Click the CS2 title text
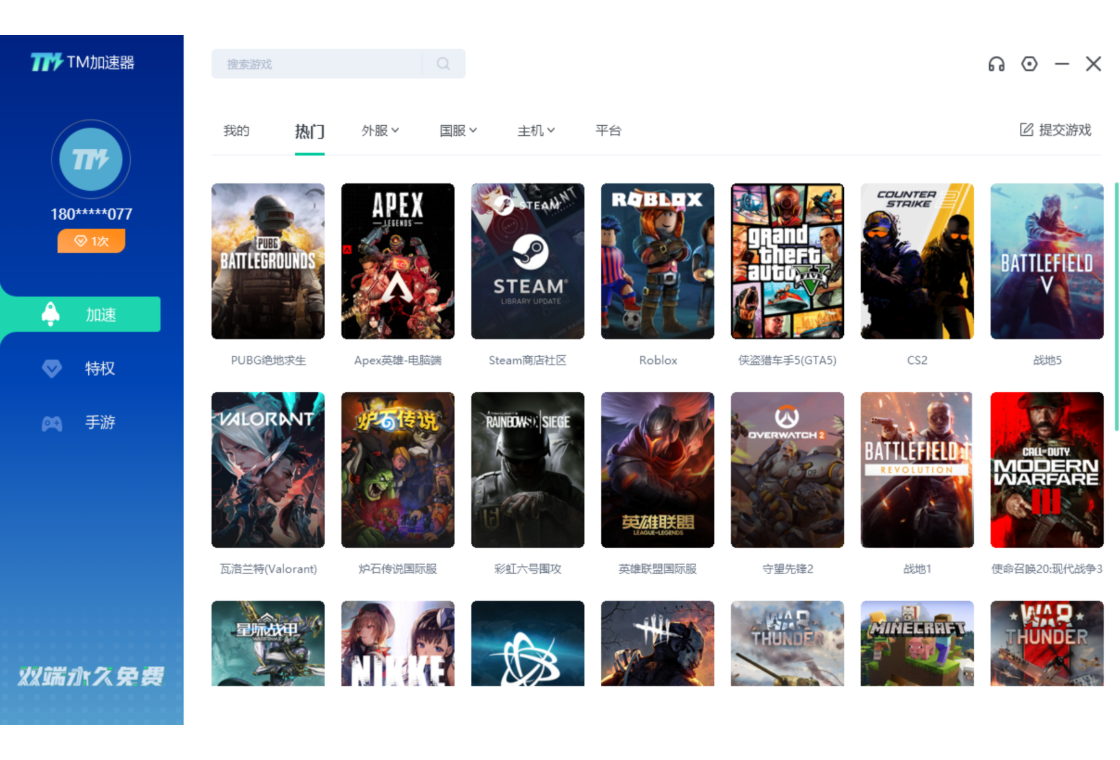1120x760 pixels. (x=917, y=361)
